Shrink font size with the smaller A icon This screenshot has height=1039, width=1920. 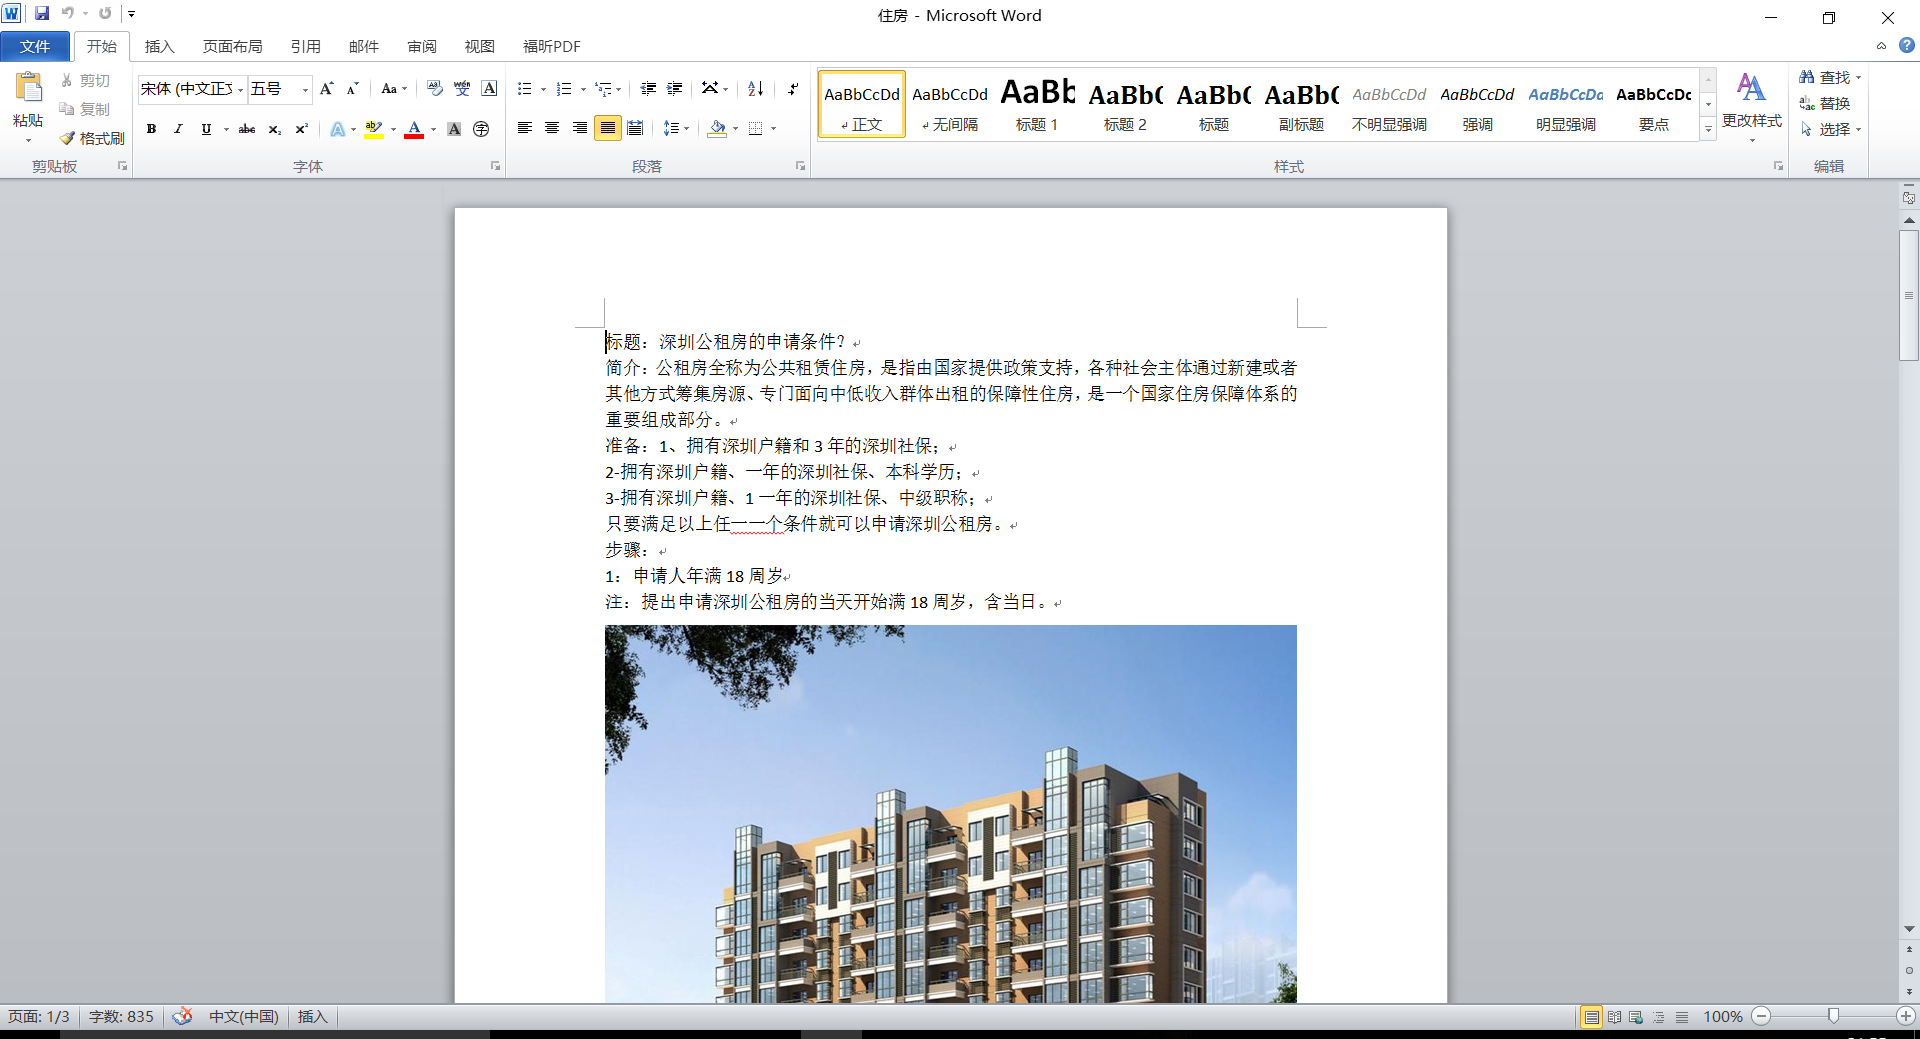point(352,89)
